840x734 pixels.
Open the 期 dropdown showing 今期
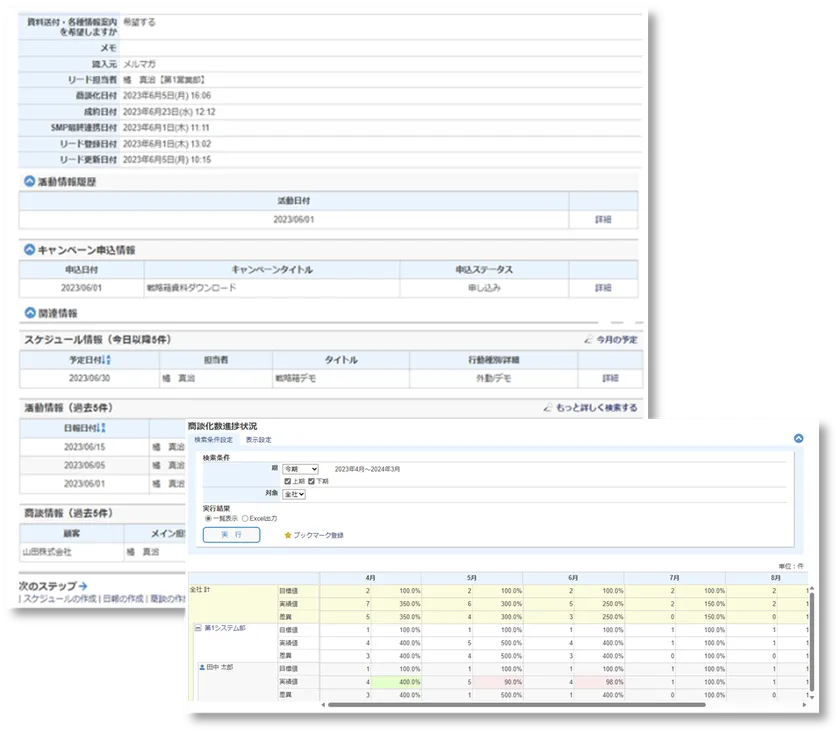point(300,468)
